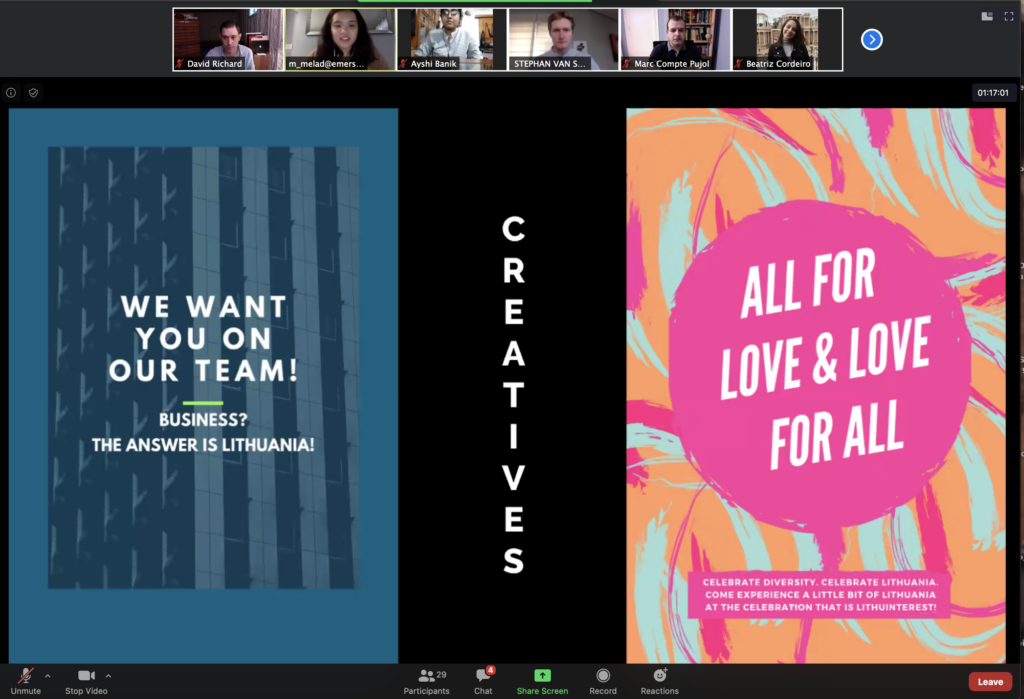The height and width of the screenshot is (699, 1024).
Task: Select Ayshi Banik's video thumbnail
Action: click(x=452, y=39)
